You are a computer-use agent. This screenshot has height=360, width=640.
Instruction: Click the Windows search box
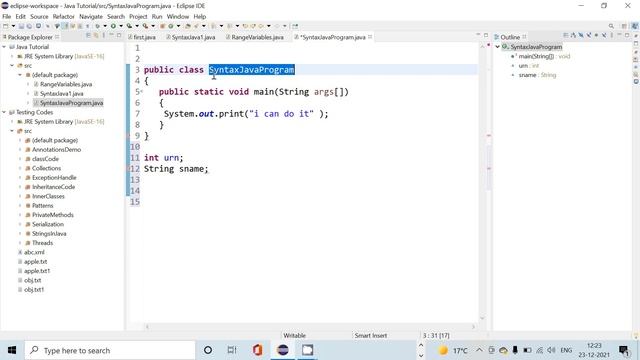click(110, 350)
